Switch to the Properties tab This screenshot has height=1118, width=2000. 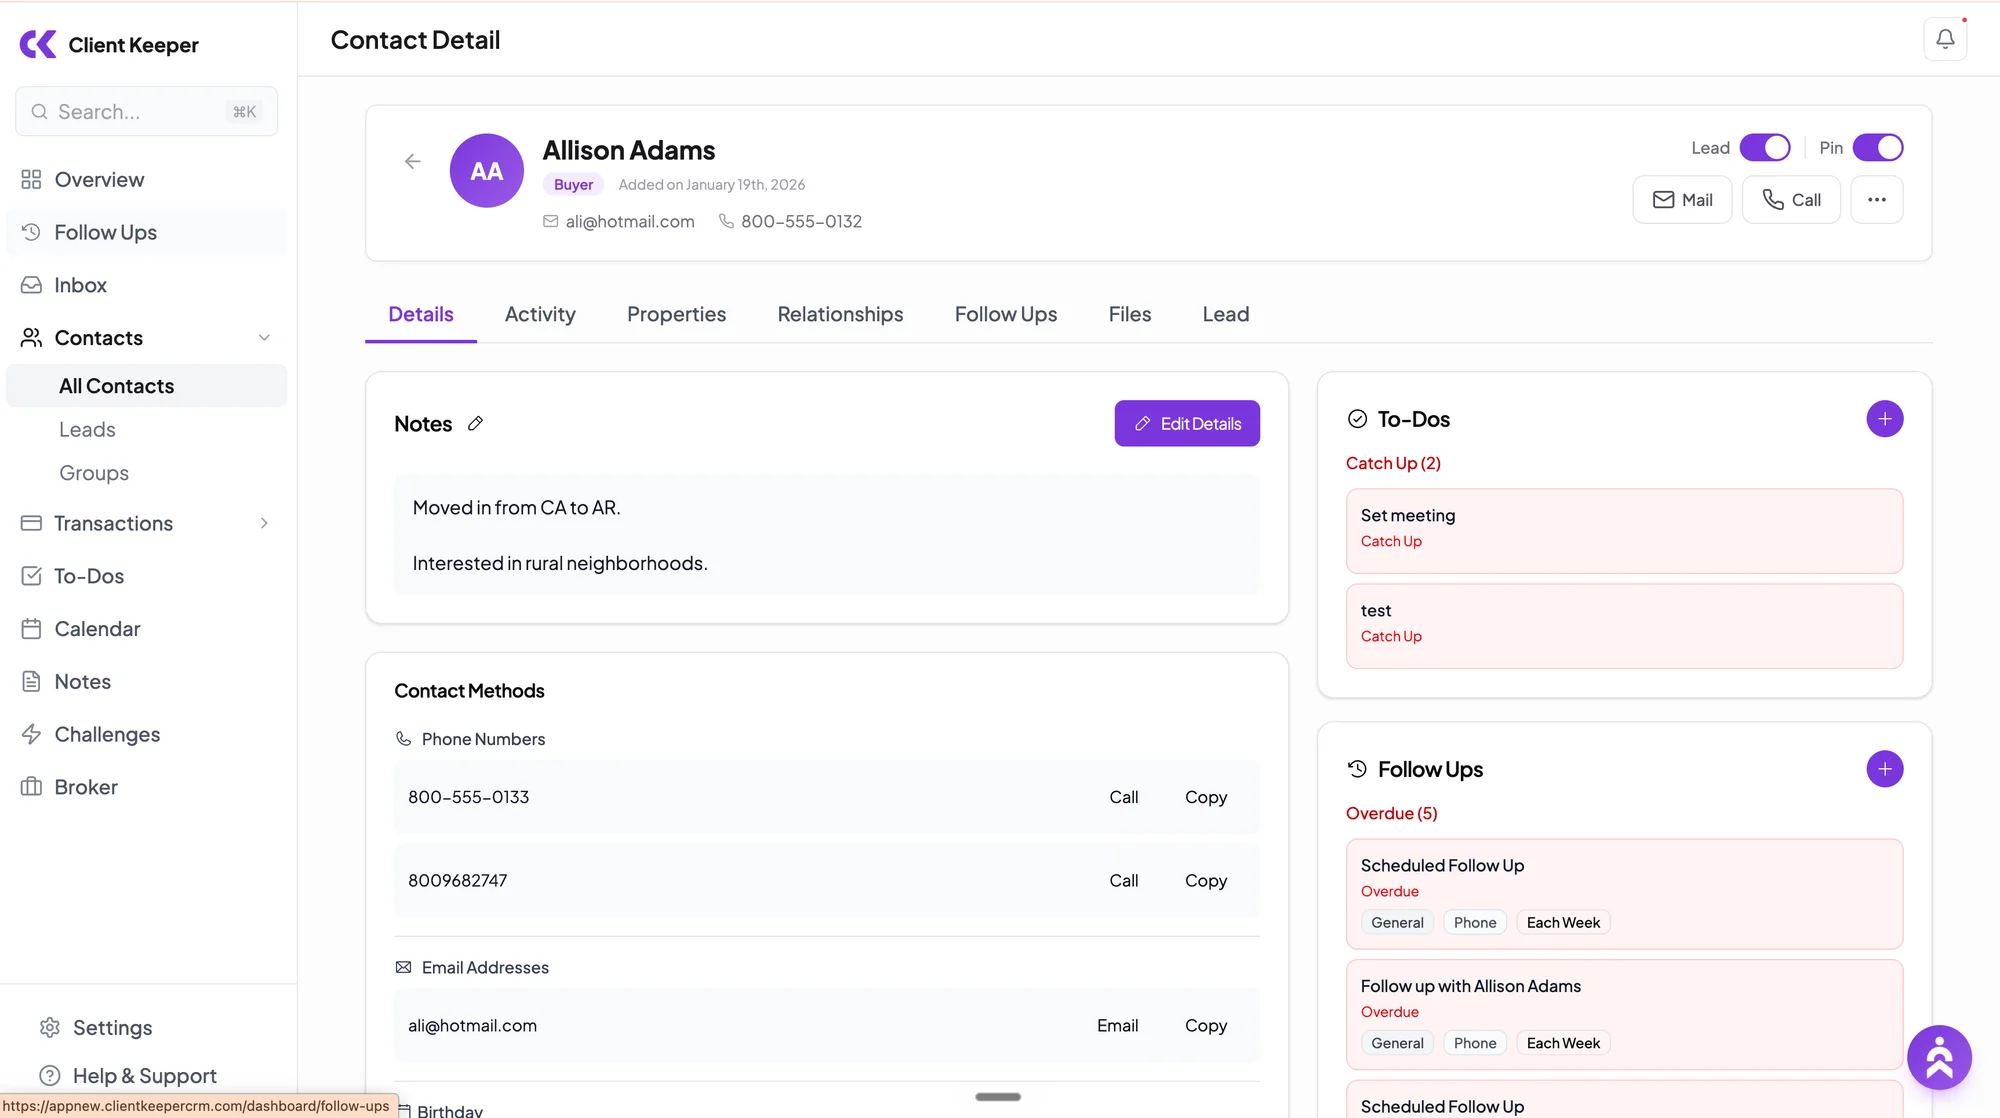point(676,314)
